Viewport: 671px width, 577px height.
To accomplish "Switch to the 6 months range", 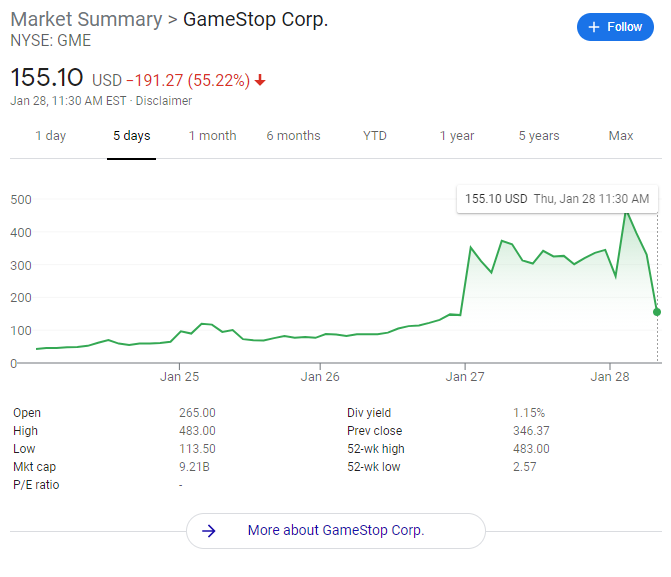I will point(293,136).
